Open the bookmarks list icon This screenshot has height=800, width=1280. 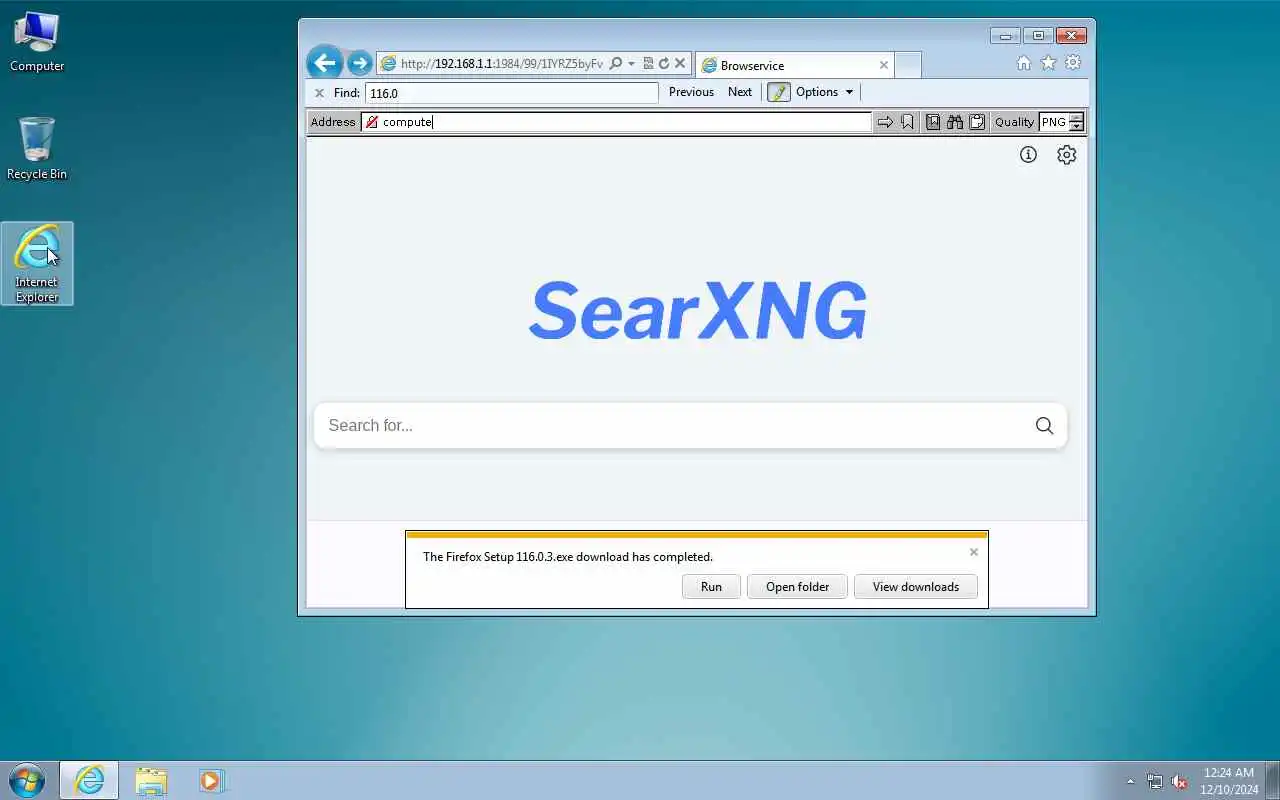click(x=933, y=122)
